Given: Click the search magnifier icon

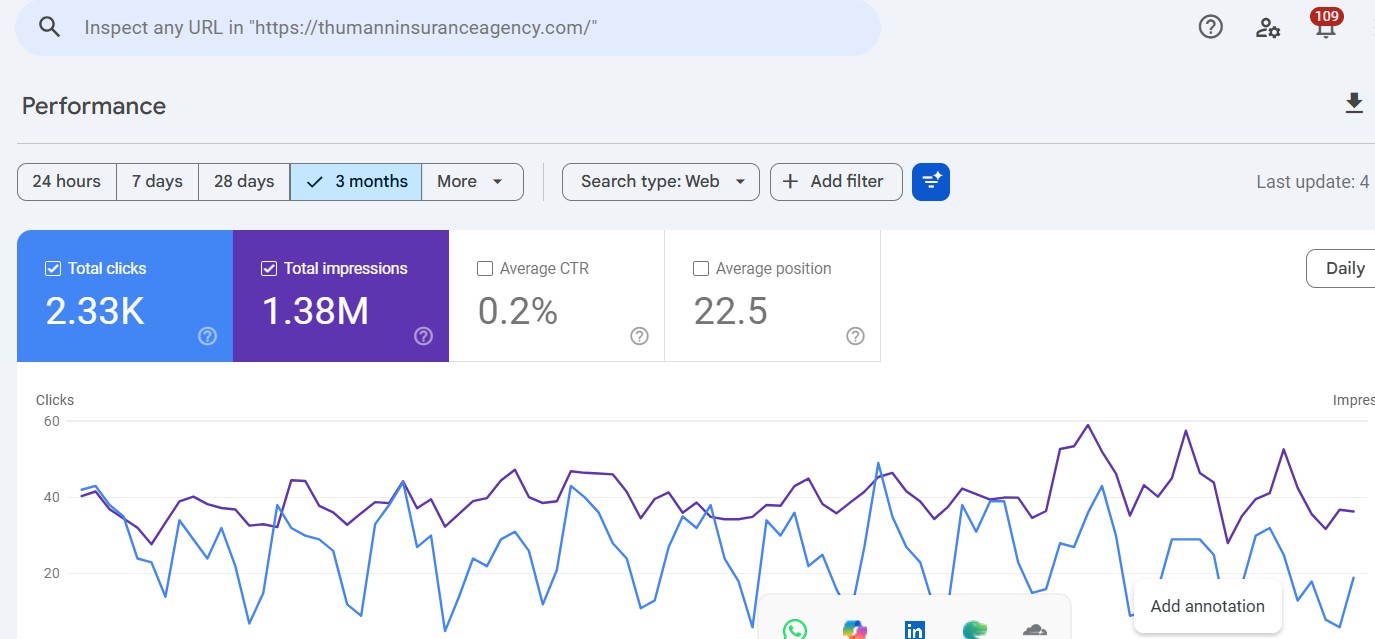Looking at the screenshot, I should (50, 27).
